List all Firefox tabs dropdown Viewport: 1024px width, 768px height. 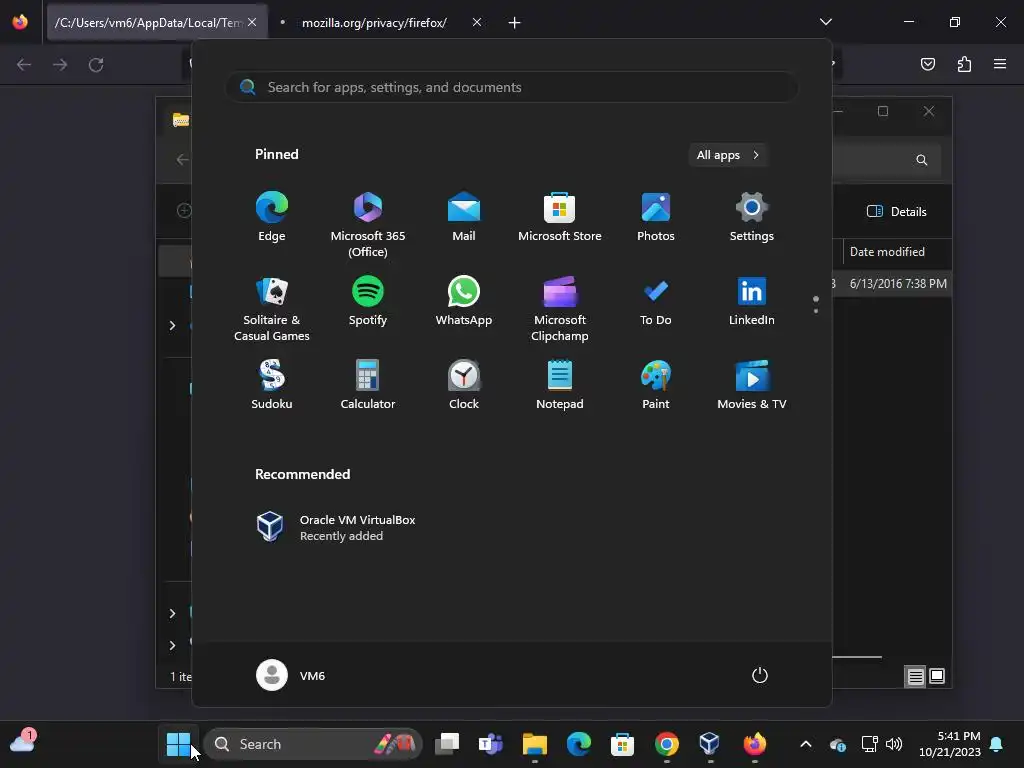(x=825, y=22)
